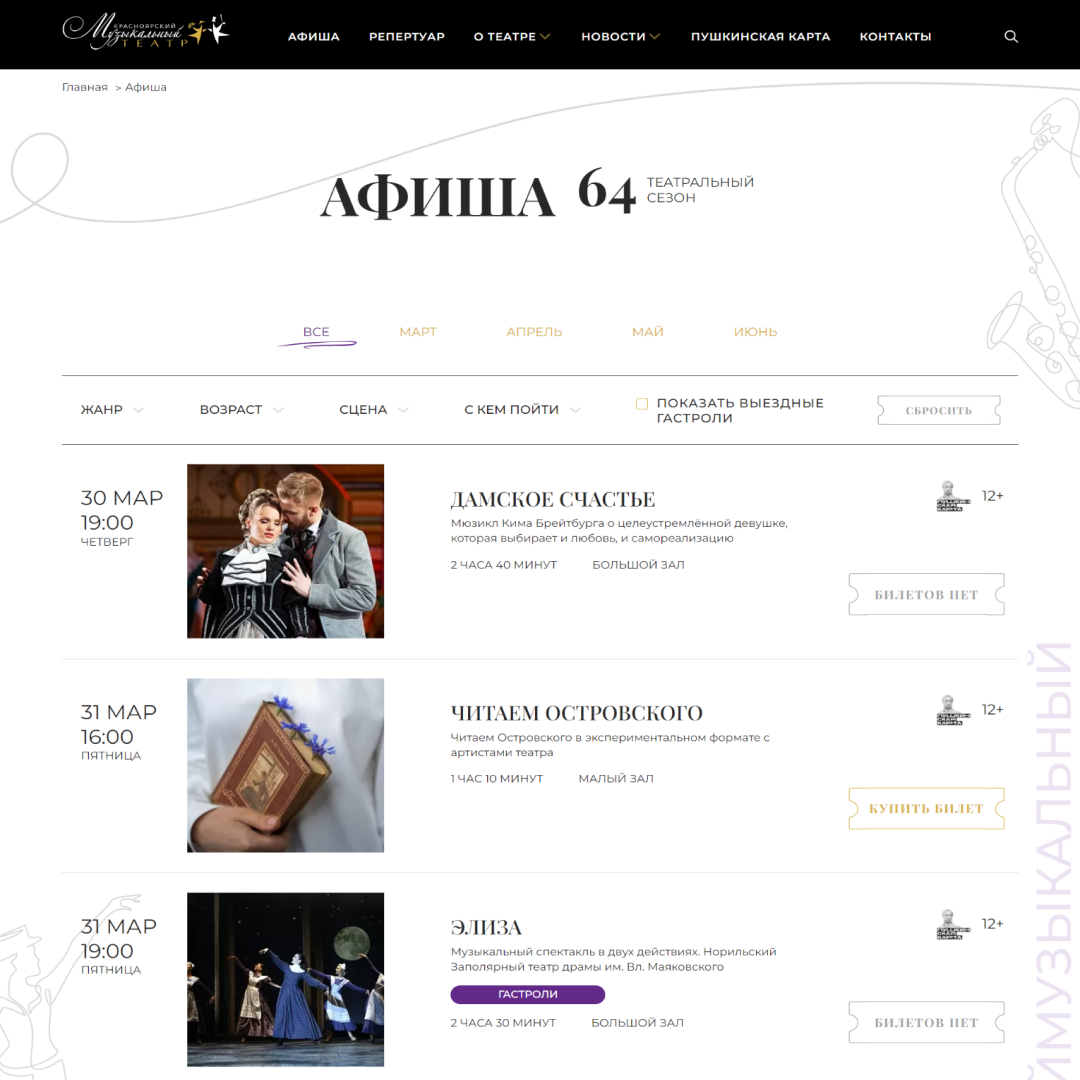Toggle Показать выездные гастроли checkbox
This screenshot has height=1080, width=1080.
coord(642,404)
